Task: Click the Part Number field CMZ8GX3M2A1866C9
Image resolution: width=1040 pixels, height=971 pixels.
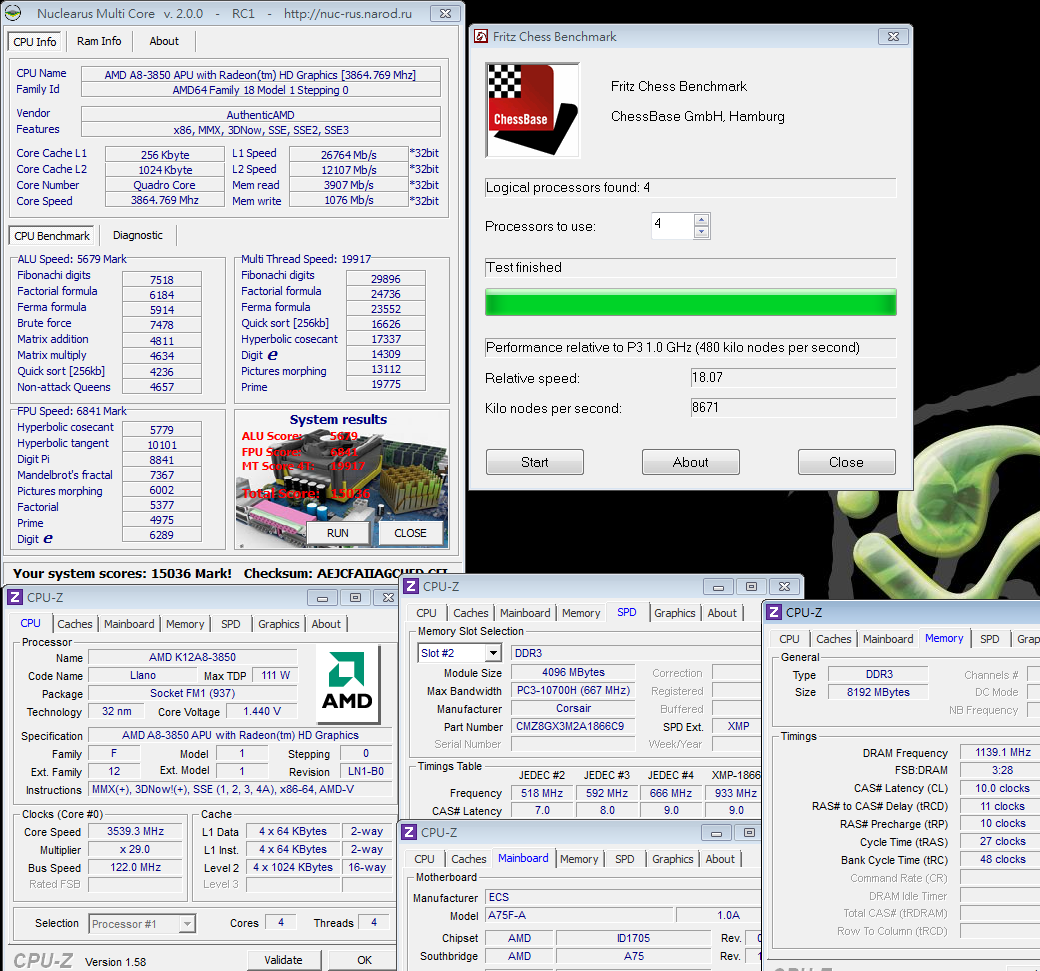Action: pos(572,726)
